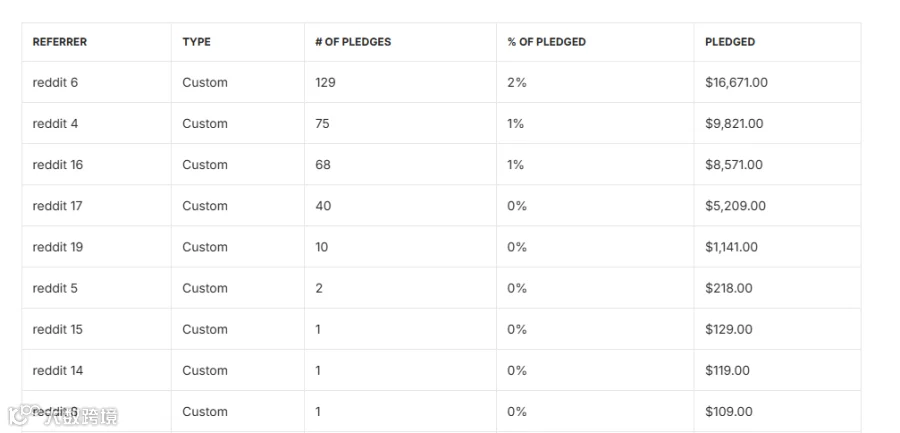The height and width of the screenshot is (433, 900).
Task: Click the reddit 5 referrer entry
Action: [55, 288]
